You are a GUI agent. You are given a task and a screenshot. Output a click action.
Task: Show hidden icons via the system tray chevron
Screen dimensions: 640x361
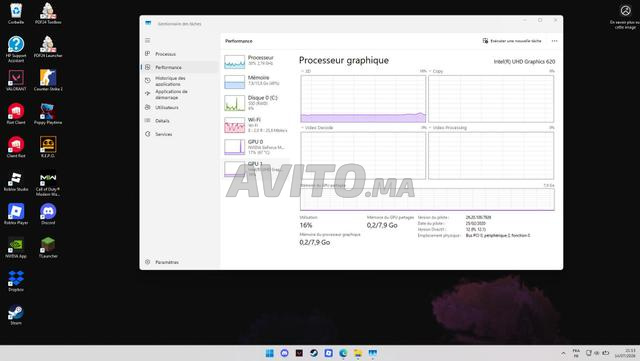563,353
